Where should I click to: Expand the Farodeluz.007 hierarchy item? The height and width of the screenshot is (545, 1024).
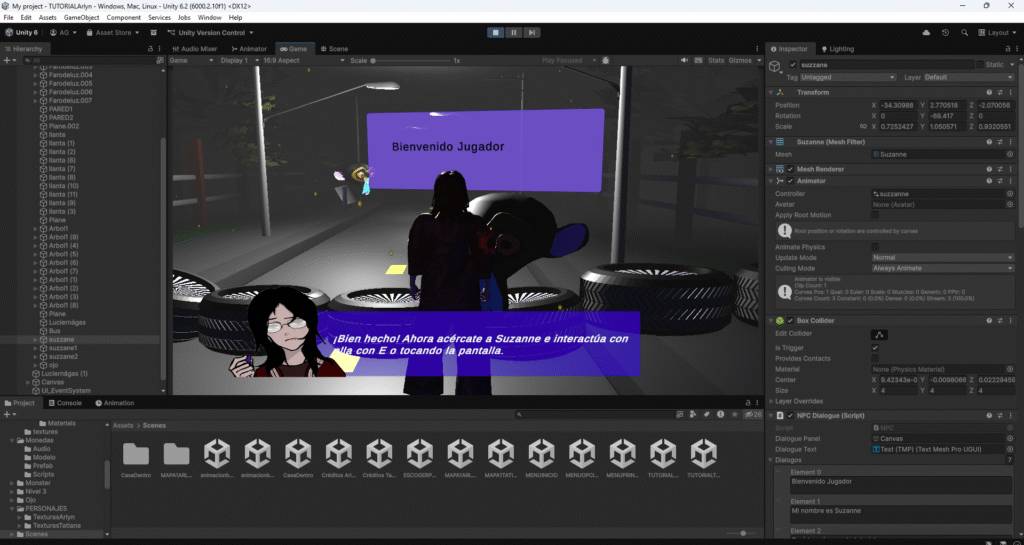tap(36, 101)
